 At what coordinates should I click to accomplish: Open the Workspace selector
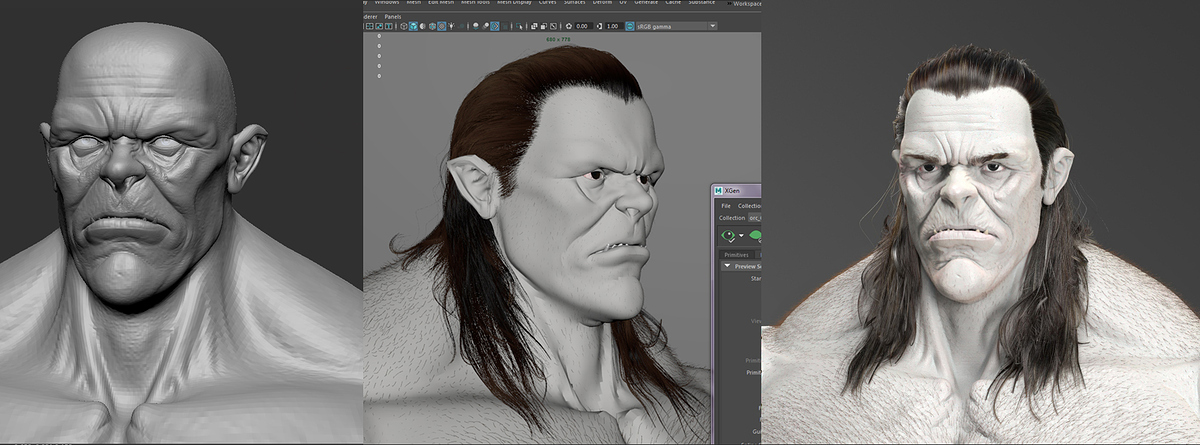[744, 4]
